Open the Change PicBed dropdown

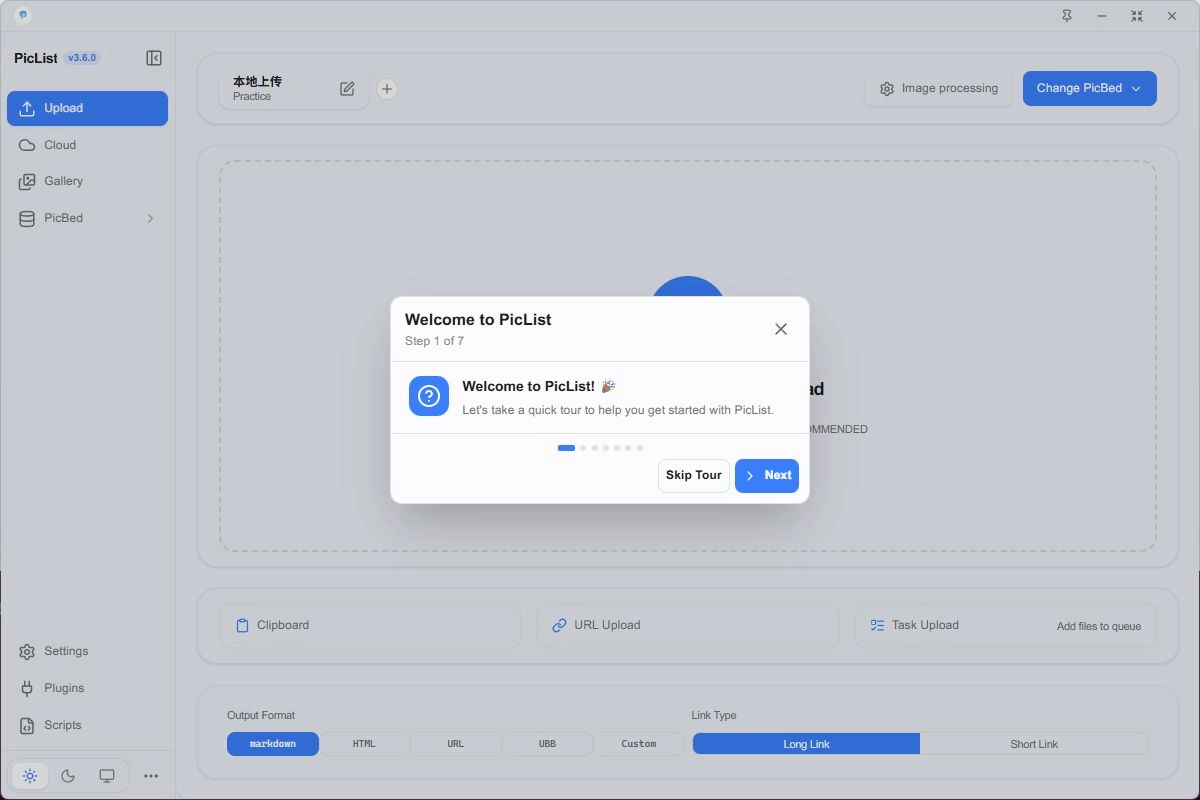tap(1089, 88)
